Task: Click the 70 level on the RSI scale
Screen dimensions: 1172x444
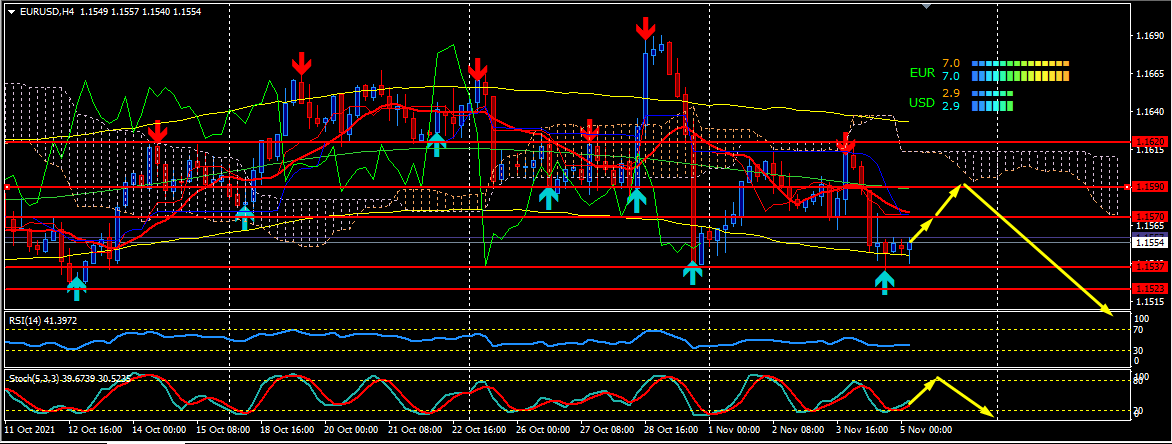Action: (x=1139, y=330)
